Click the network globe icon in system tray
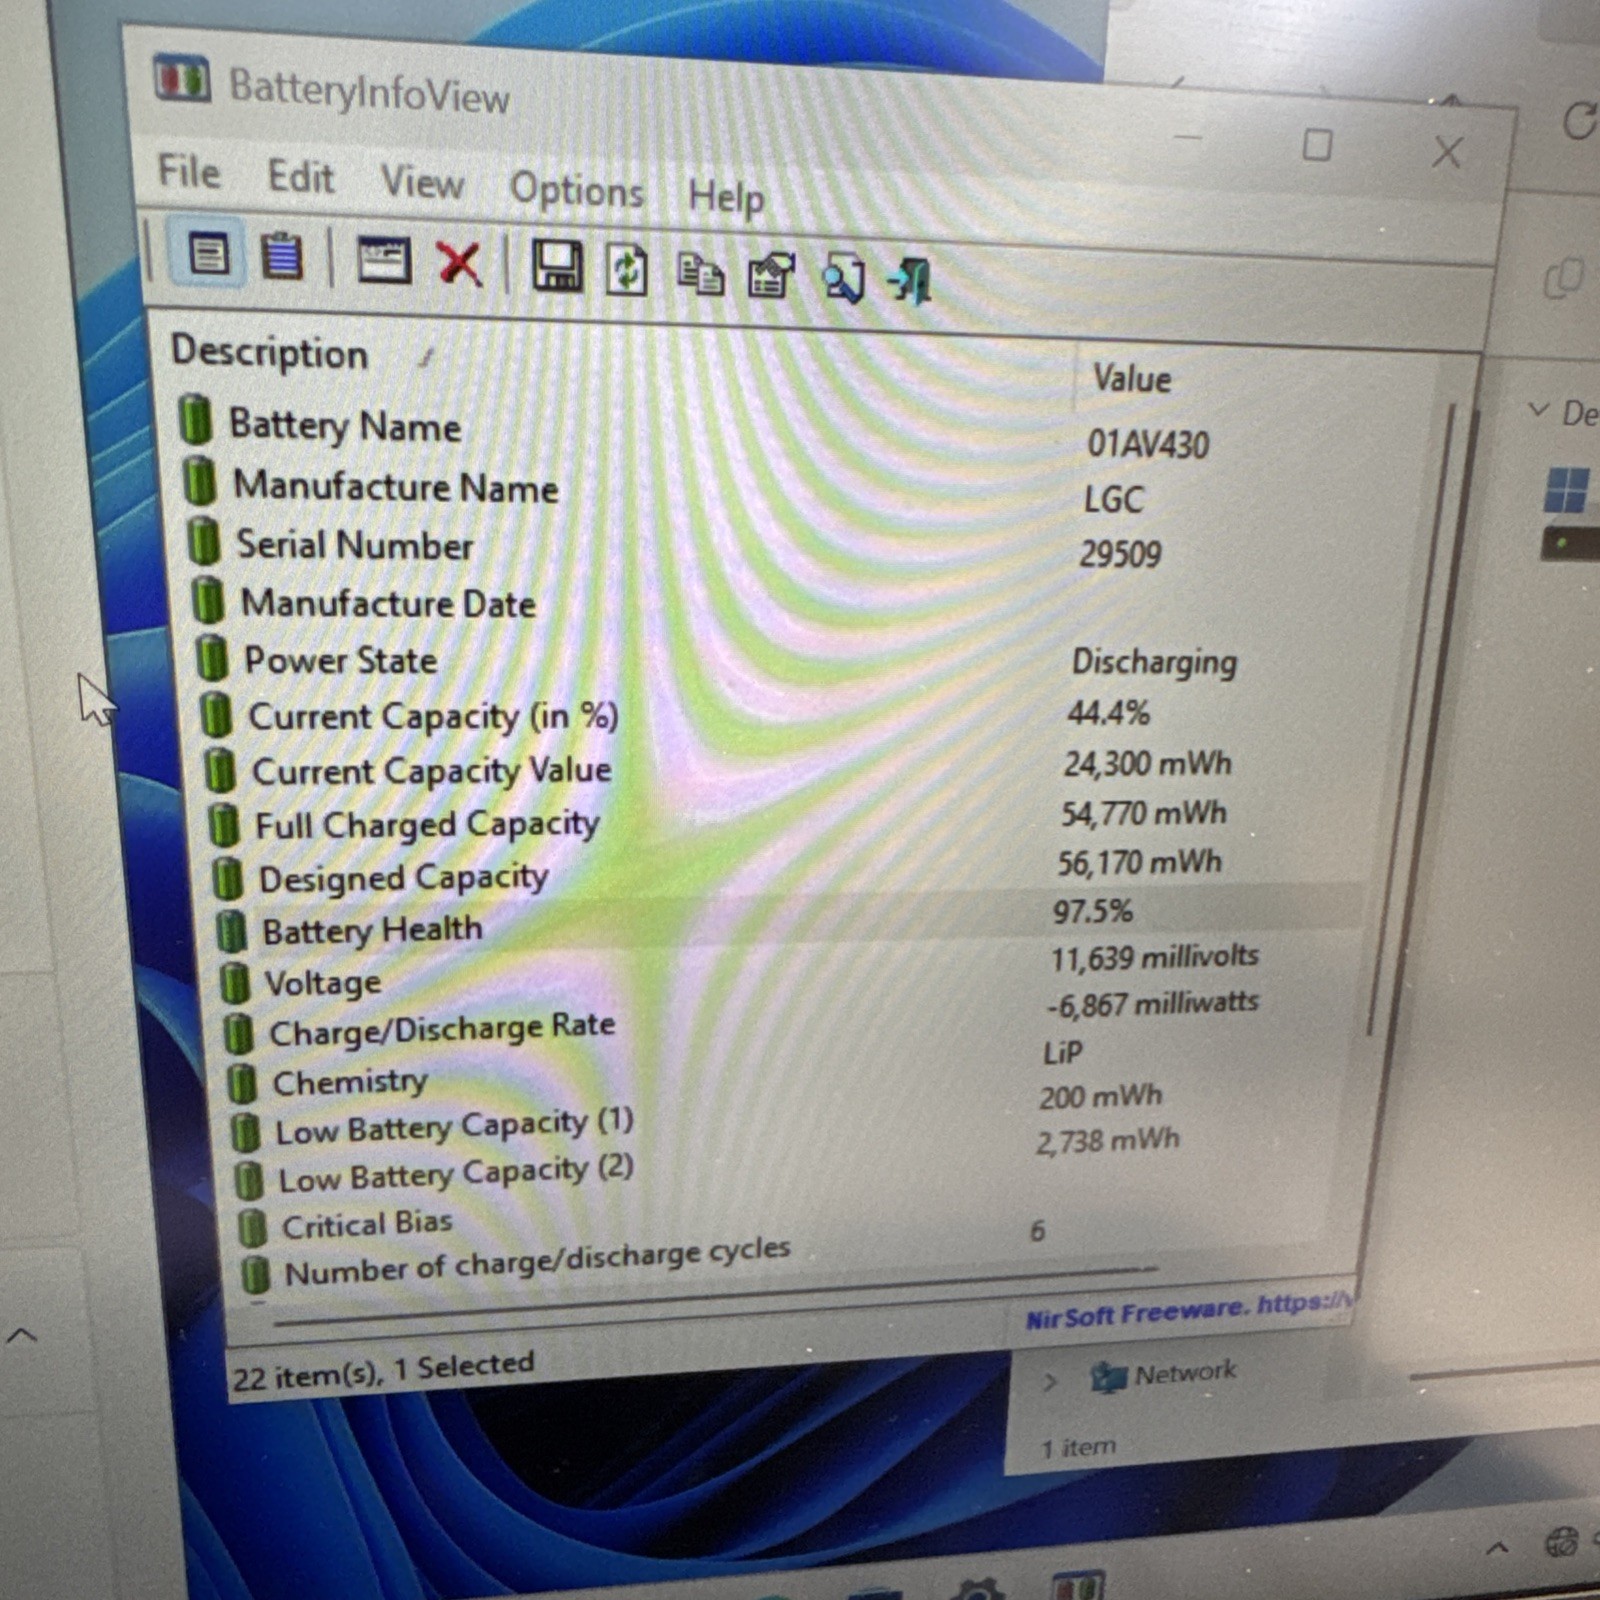Image resolution: width=1600 pixels, height=1600 pixels. [1561, 1541]
